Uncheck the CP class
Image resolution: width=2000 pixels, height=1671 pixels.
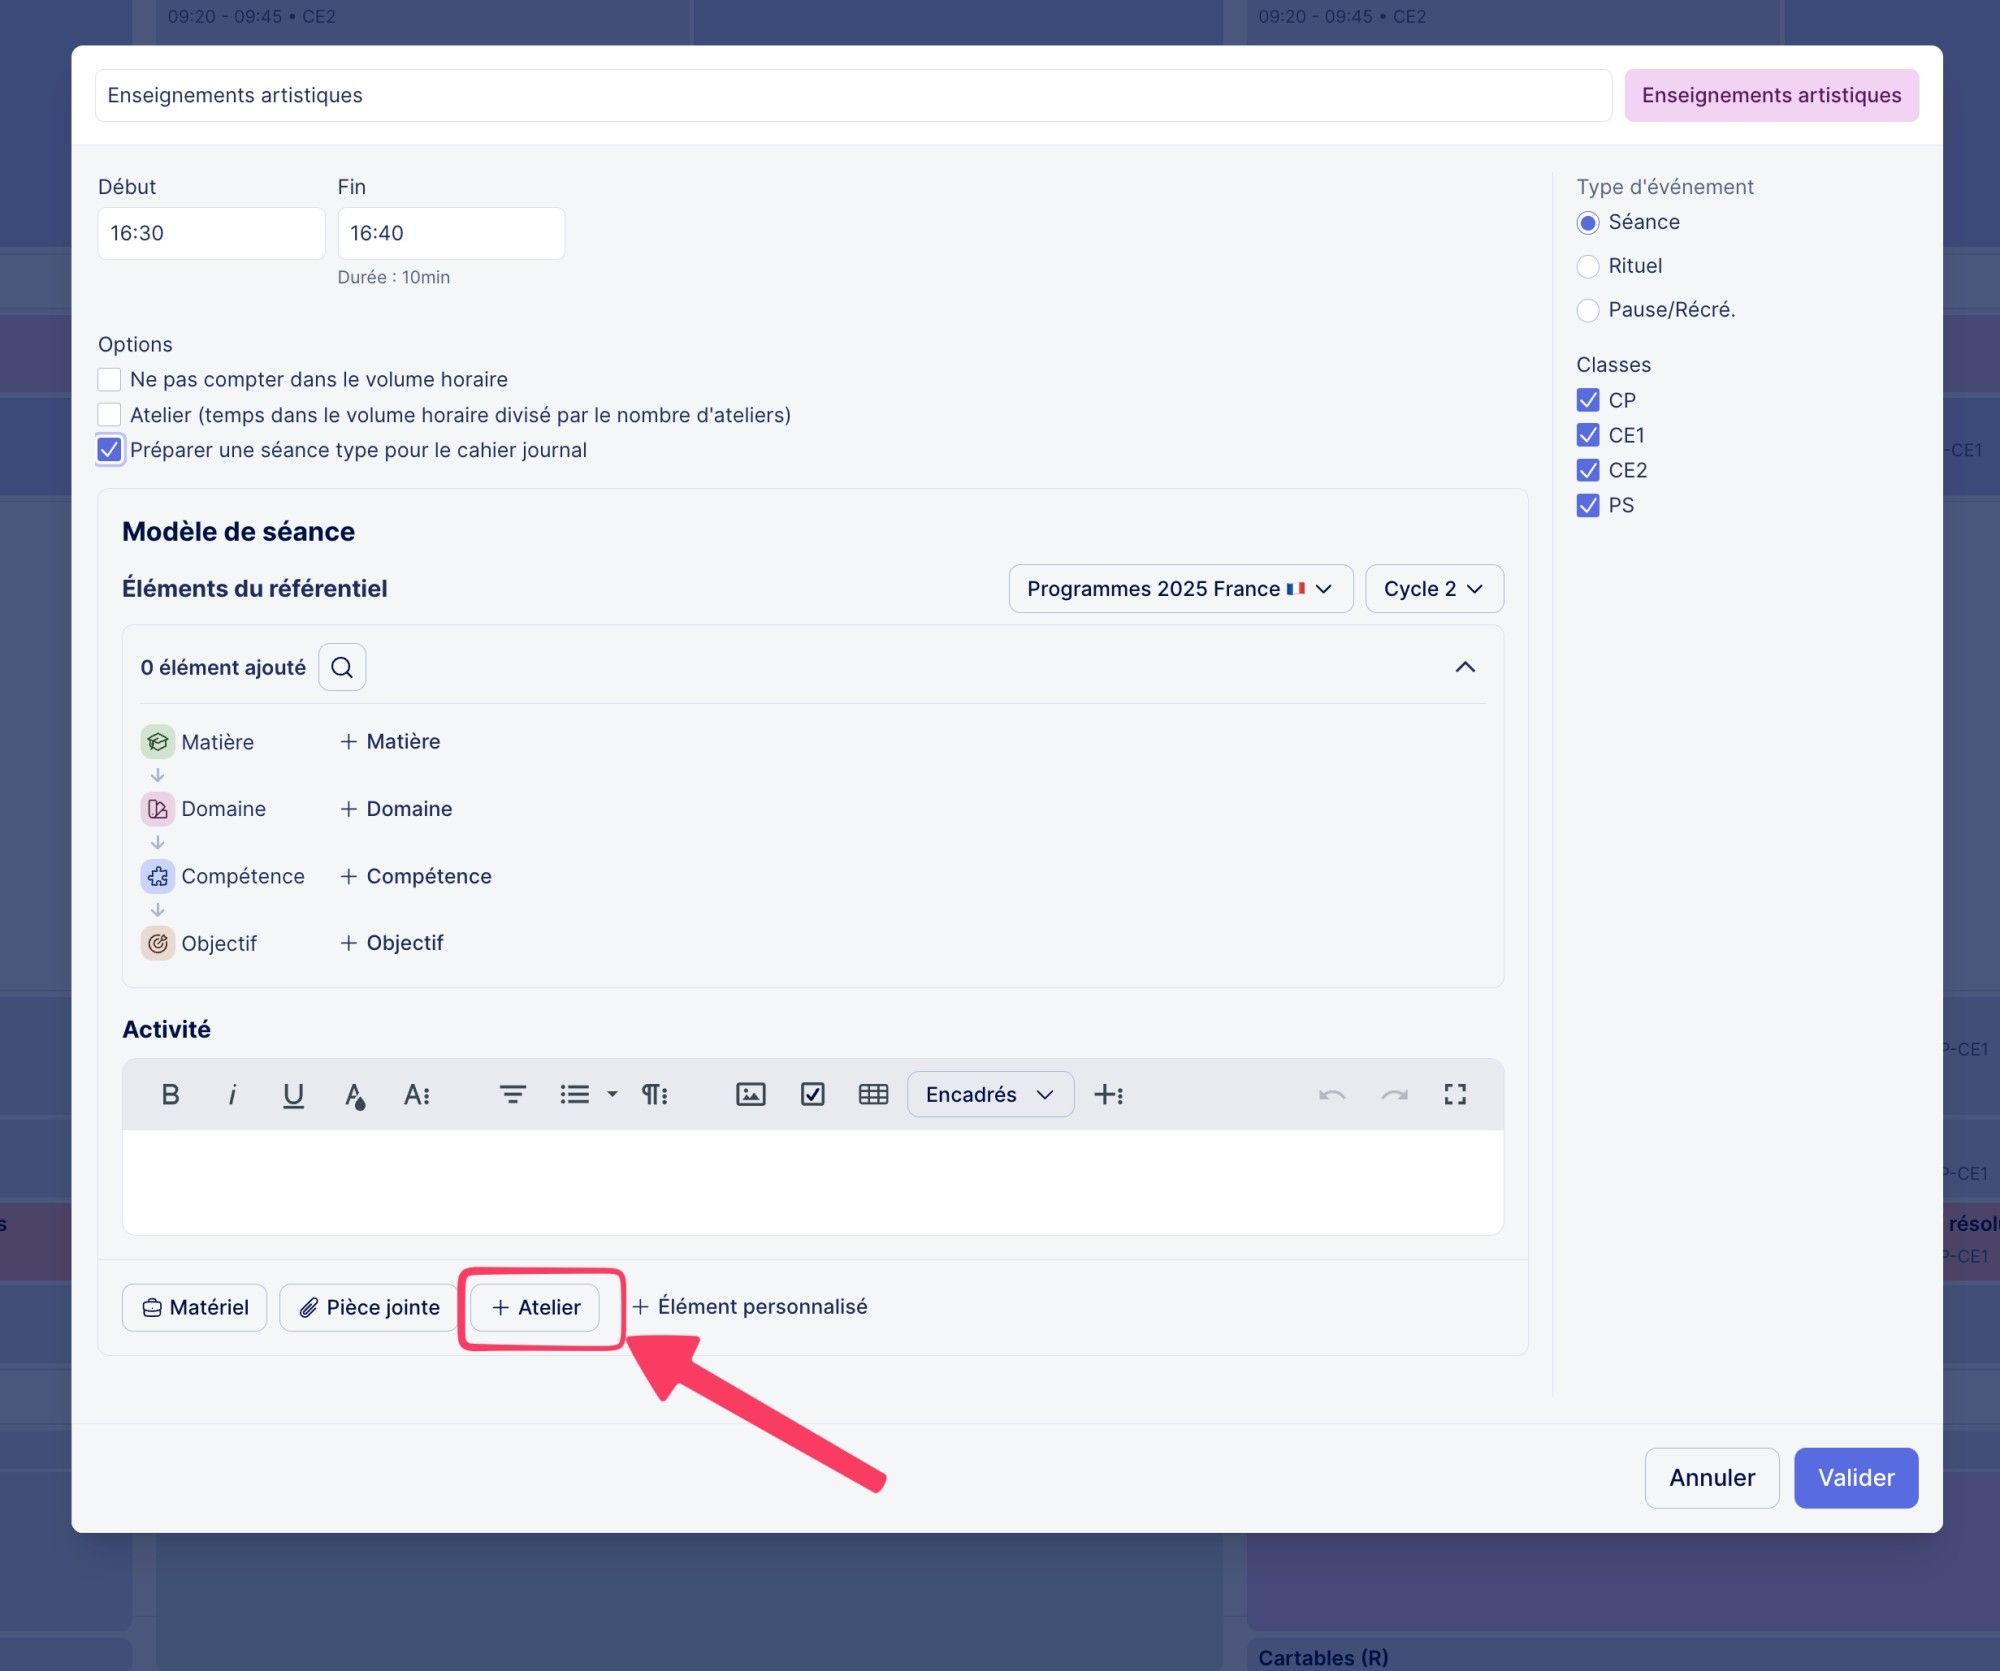click(x=1588, y=400)
